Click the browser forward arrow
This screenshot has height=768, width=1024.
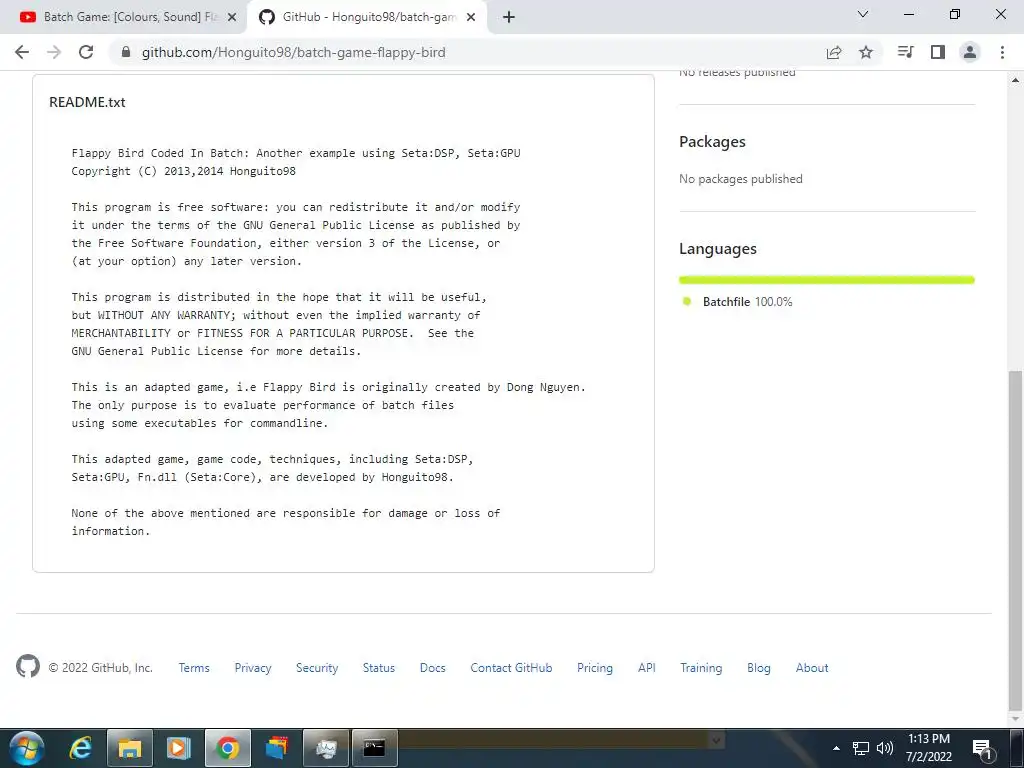54,52
